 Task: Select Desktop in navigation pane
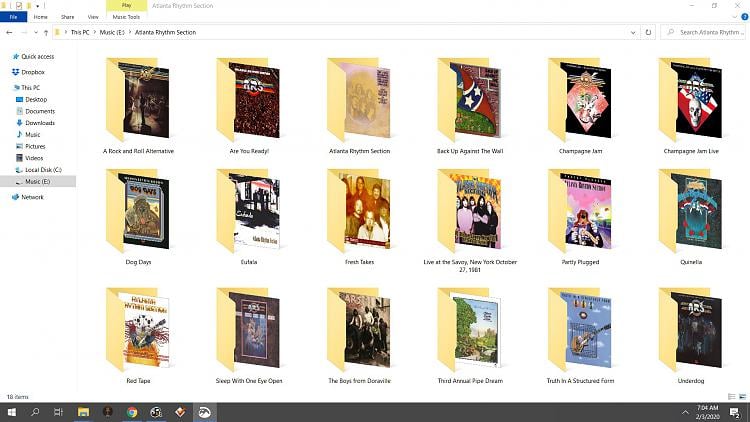[x=36, y=100]
